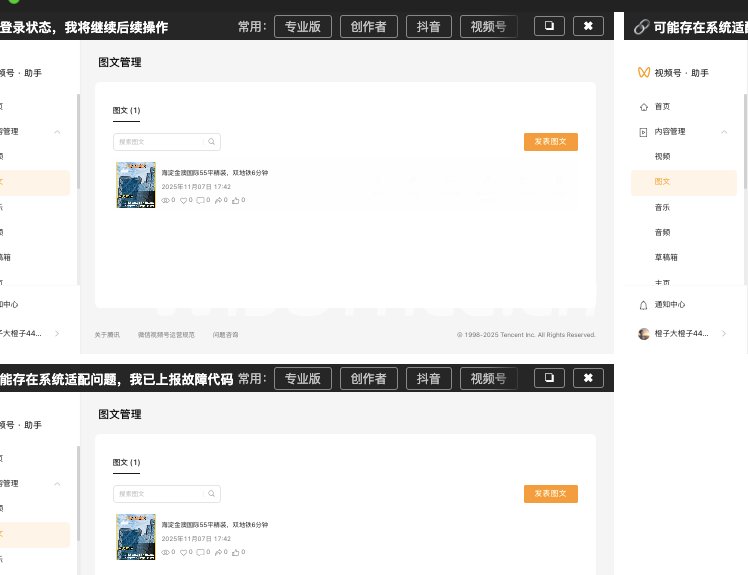Open 首页 in the right-hand window sidebar
The height and width of the screenshot is (575, 748).
[662, 107]
